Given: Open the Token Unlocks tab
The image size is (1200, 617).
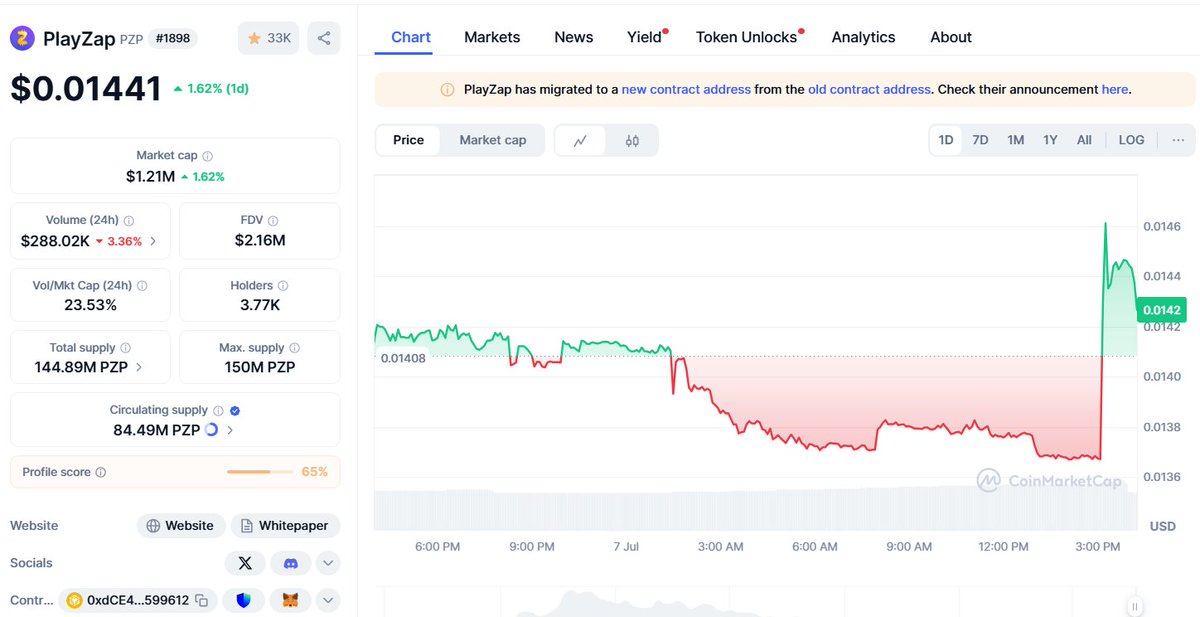Looking at the screenshot, I should pos(747,37).
